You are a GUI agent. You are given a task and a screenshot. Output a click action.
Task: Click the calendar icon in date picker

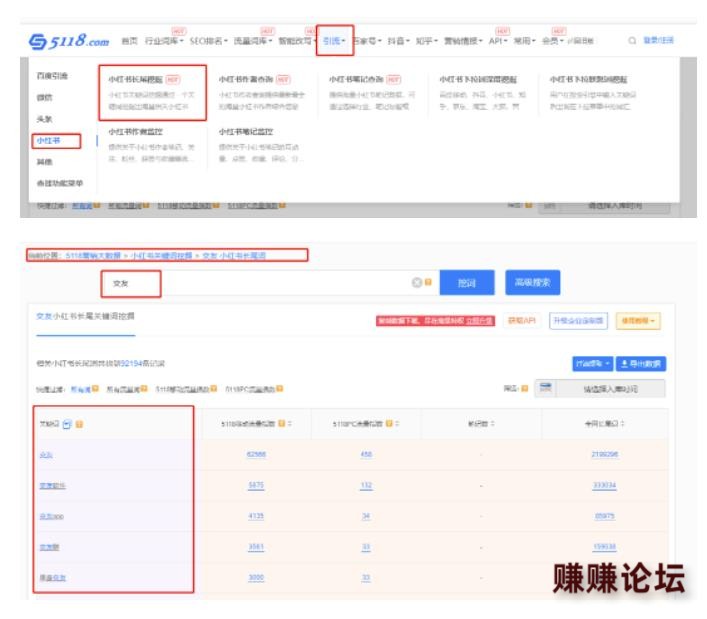(546, 388)
